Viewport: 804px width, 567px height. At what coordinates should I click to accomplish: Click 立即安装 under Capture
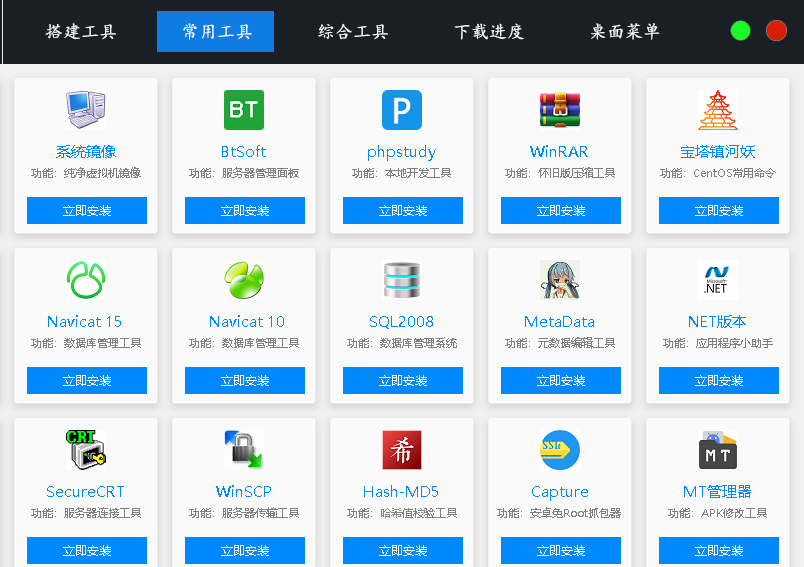click(x=561, y=551)
